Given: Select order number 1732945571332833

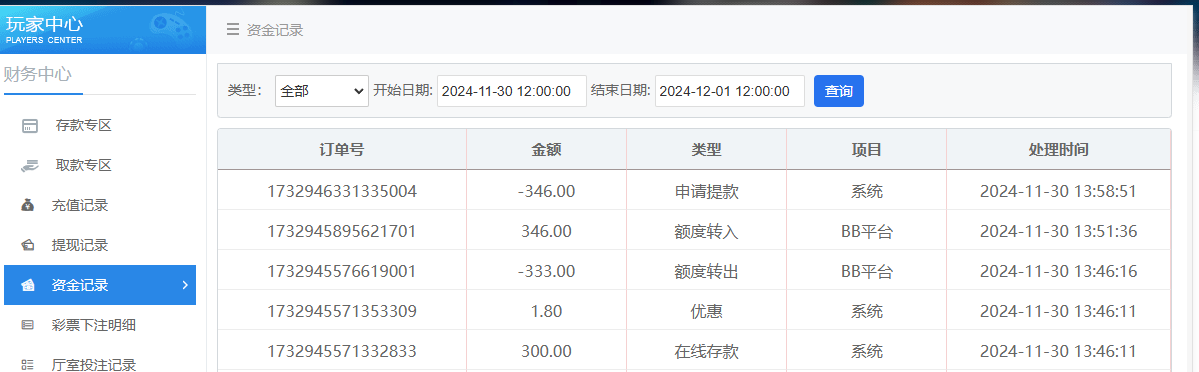Looking at the screenshot, I should (342, 351).
